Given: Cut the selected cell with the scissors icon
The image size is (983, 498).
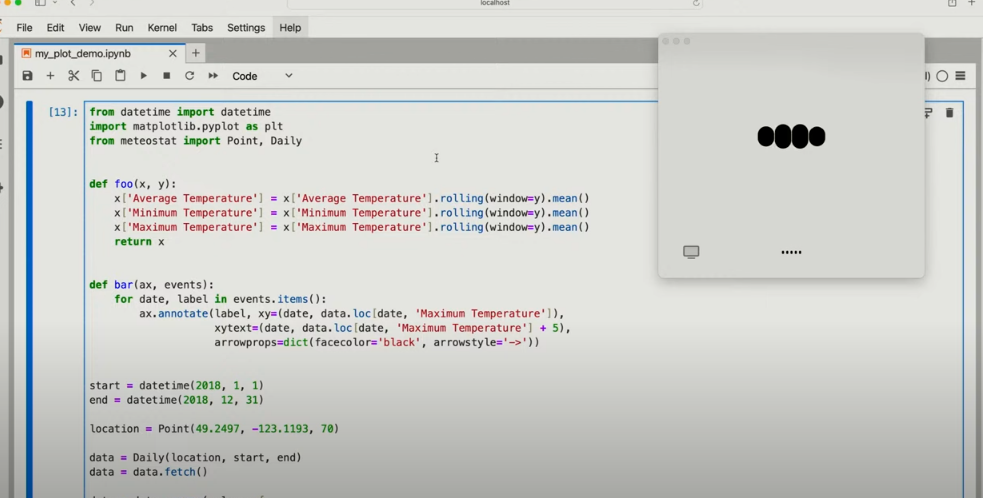Looking at the screenshot, I should point(73,76).
